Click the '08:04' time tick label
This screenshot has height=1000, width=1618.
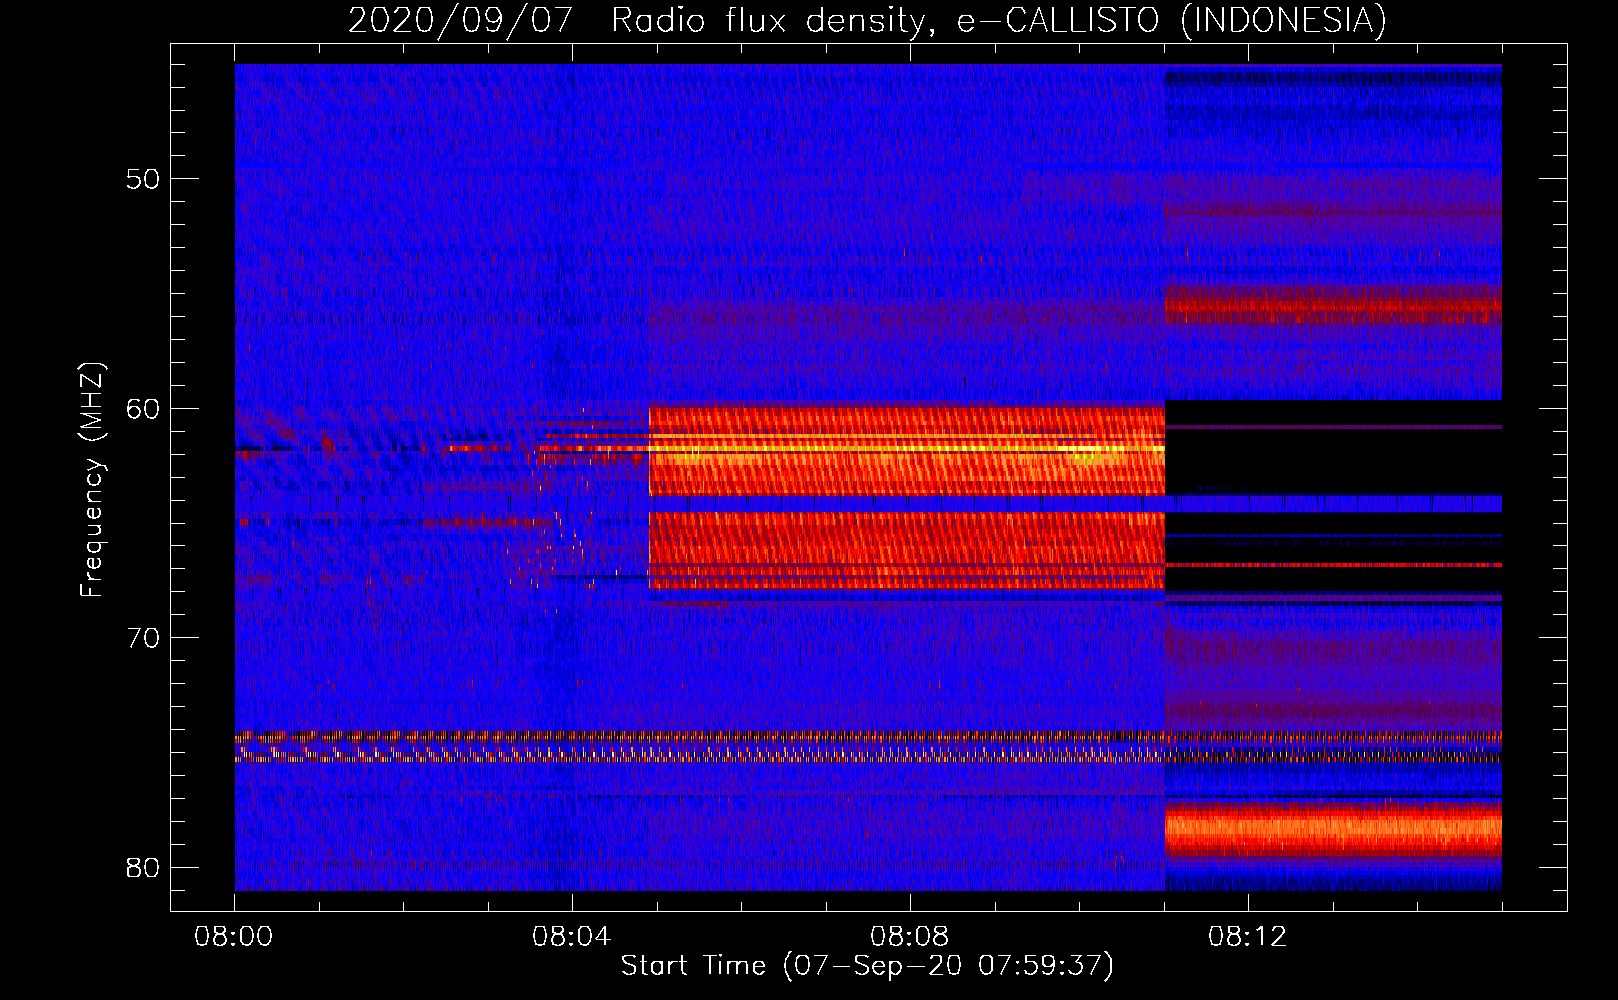[x=572, y=937]
